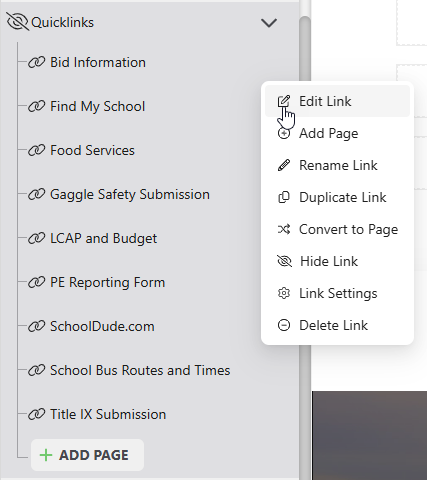Click the circled minus Delete Link icon
Screen dimensions: 427x480
pos(284,325)
